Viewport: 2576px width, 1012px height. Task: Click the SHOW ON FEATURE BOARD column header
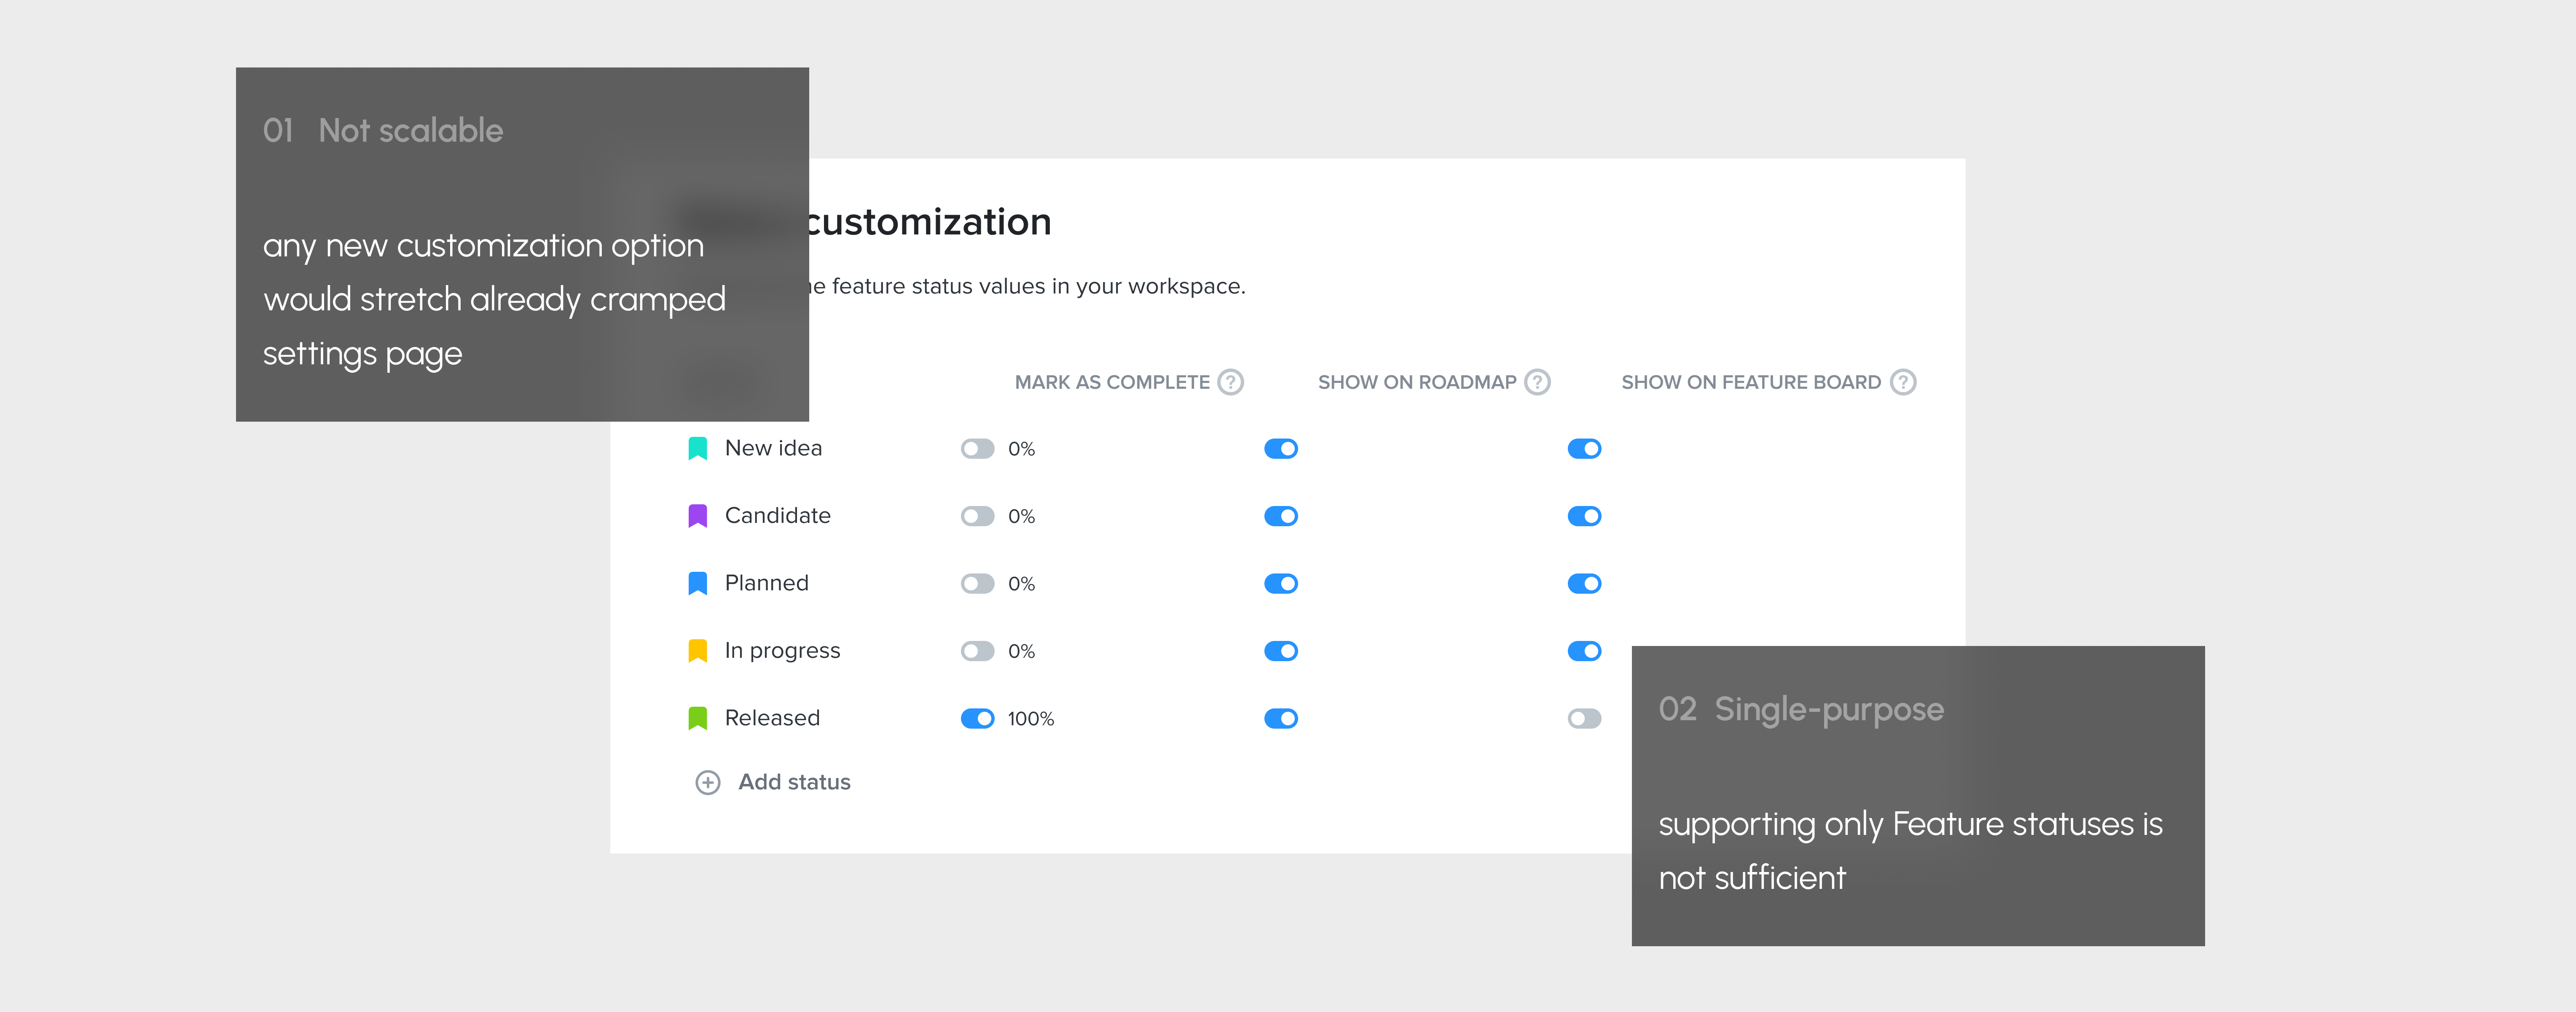[1751, 382]
